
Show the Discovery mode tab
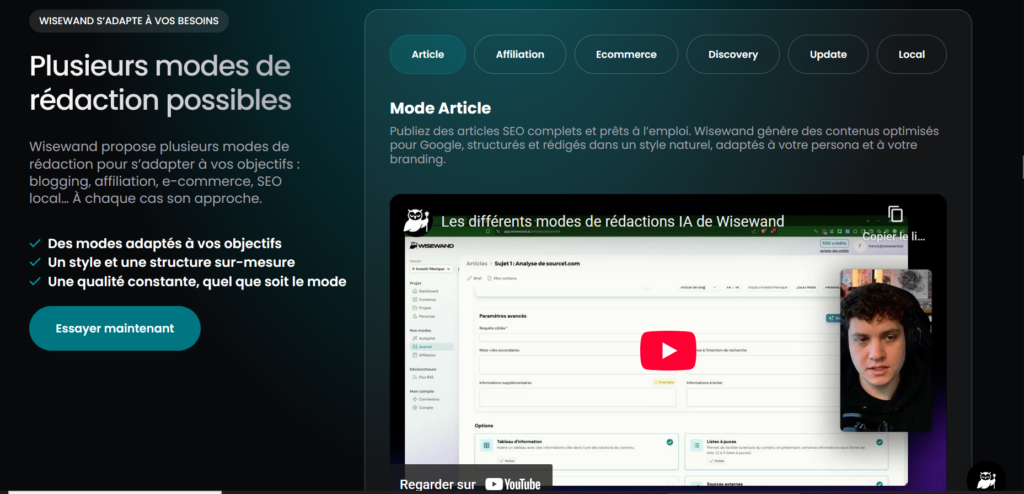[x=733, y=54]
